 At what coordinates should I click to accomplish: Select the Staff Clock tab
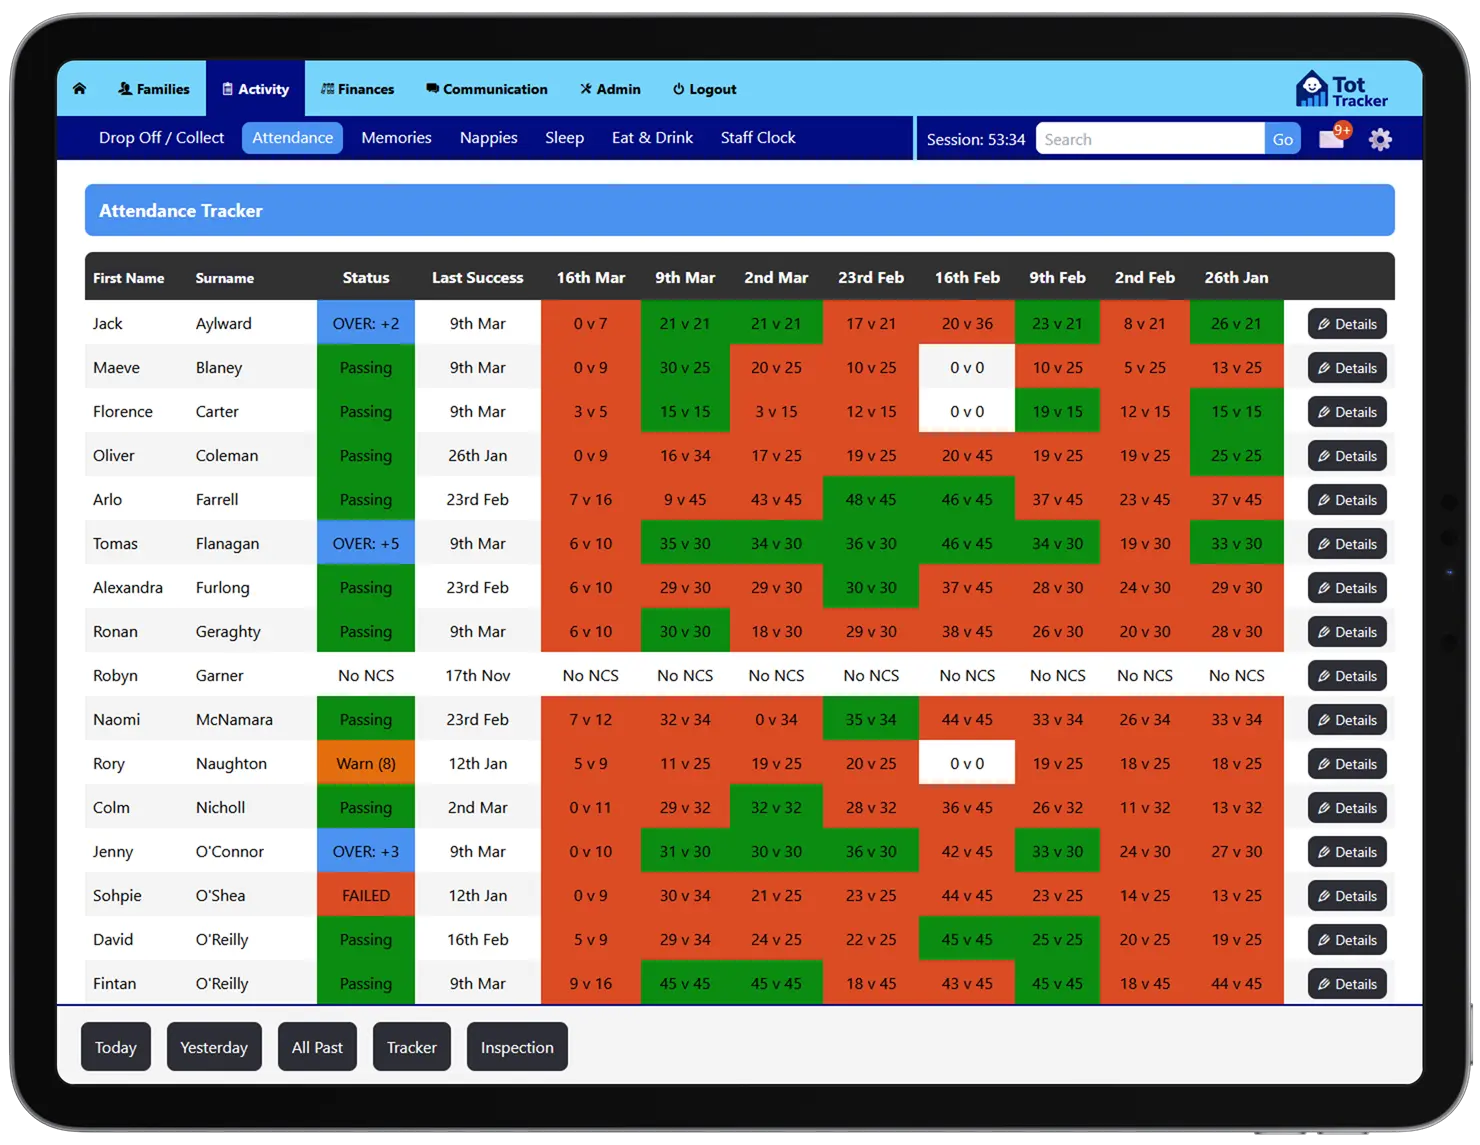point(757,137)
